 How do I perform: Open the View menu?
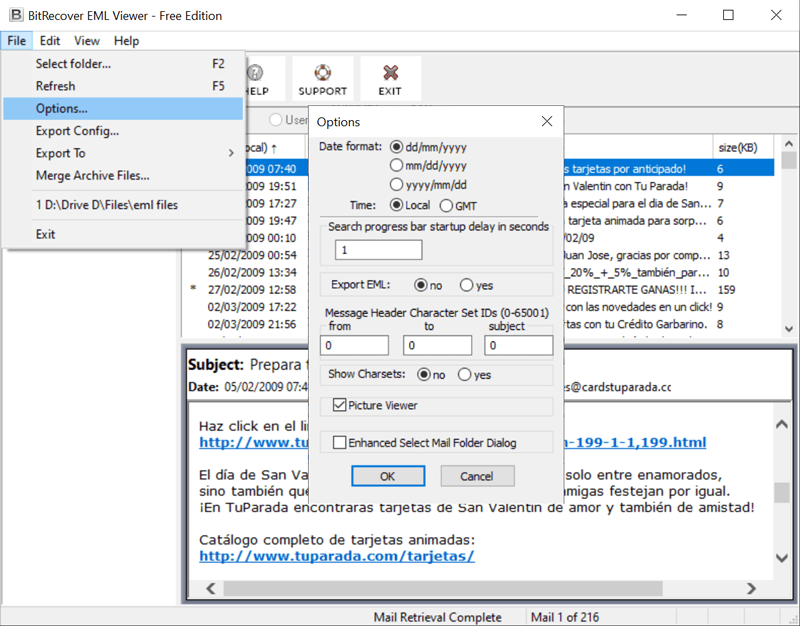87,41
